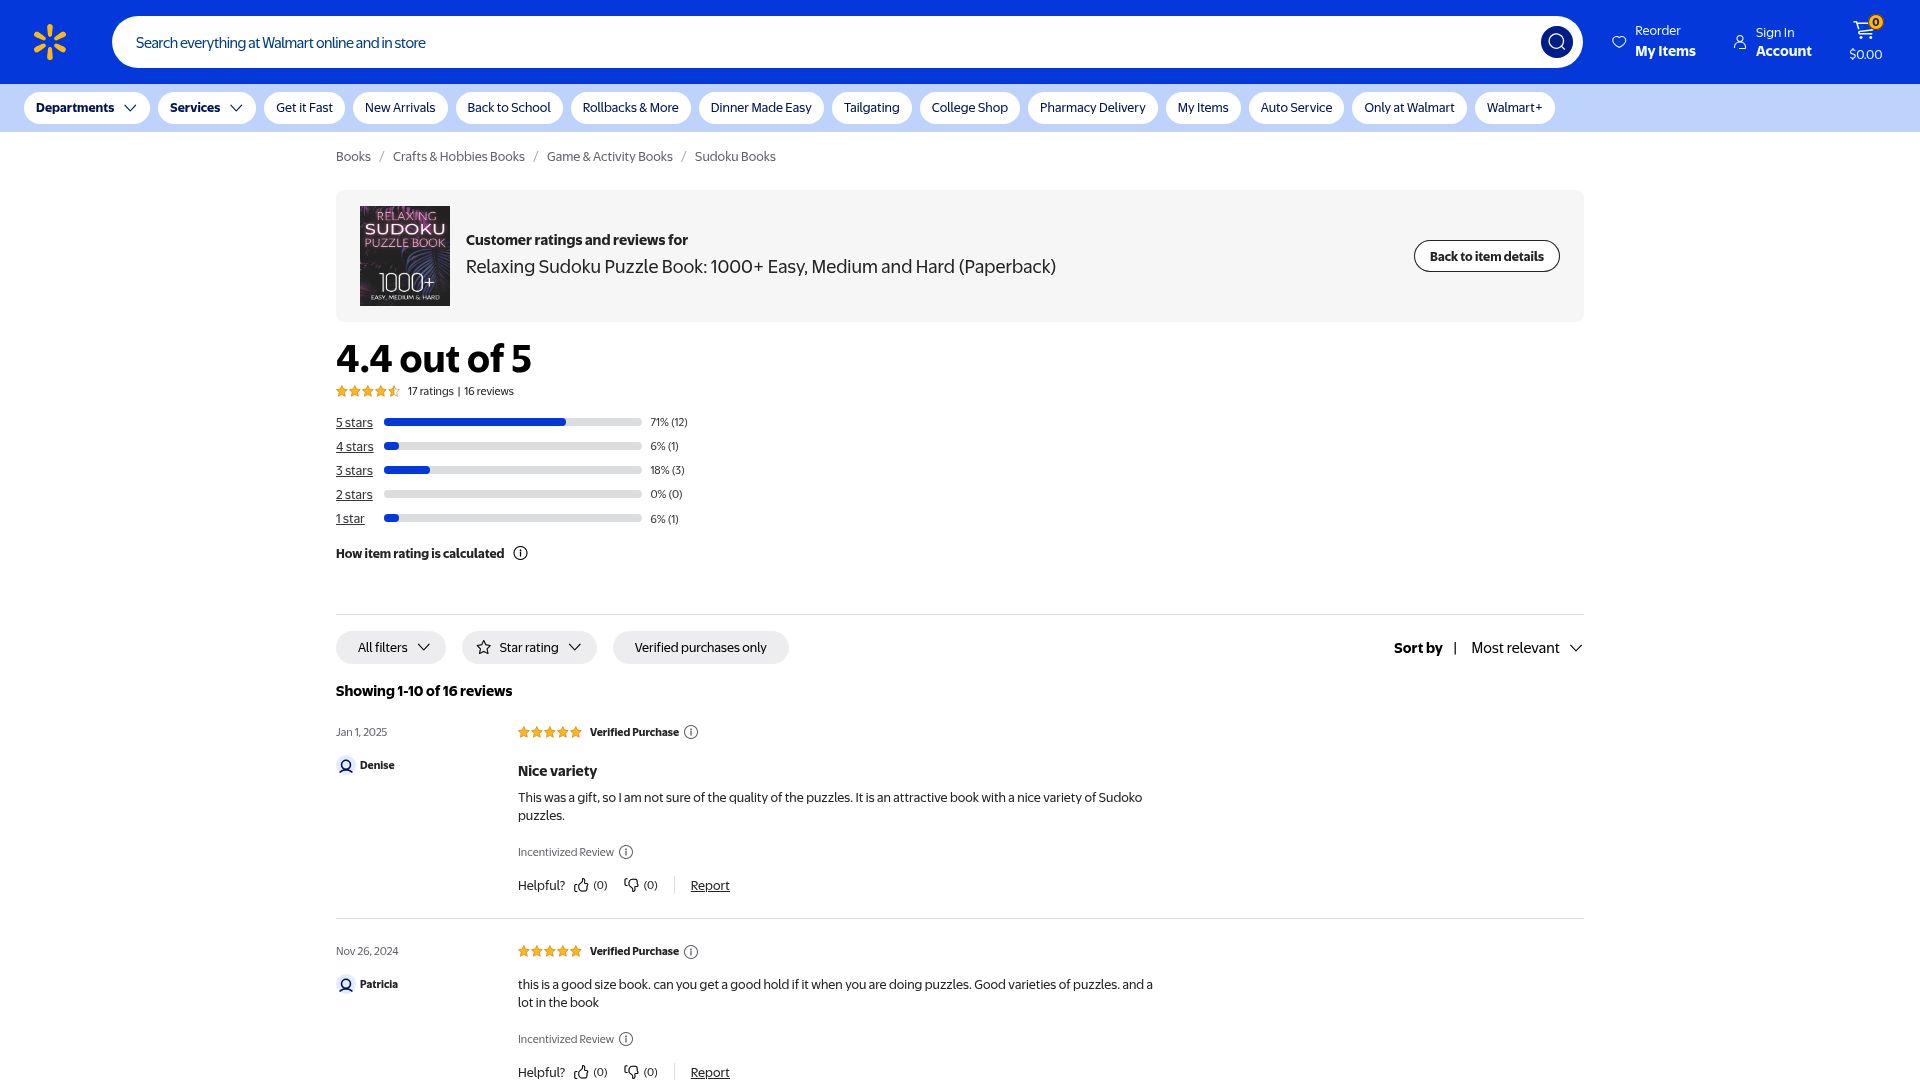Go to College Shop nav item
This screenshot has height=1080, width=1920.
pos(970,108)
